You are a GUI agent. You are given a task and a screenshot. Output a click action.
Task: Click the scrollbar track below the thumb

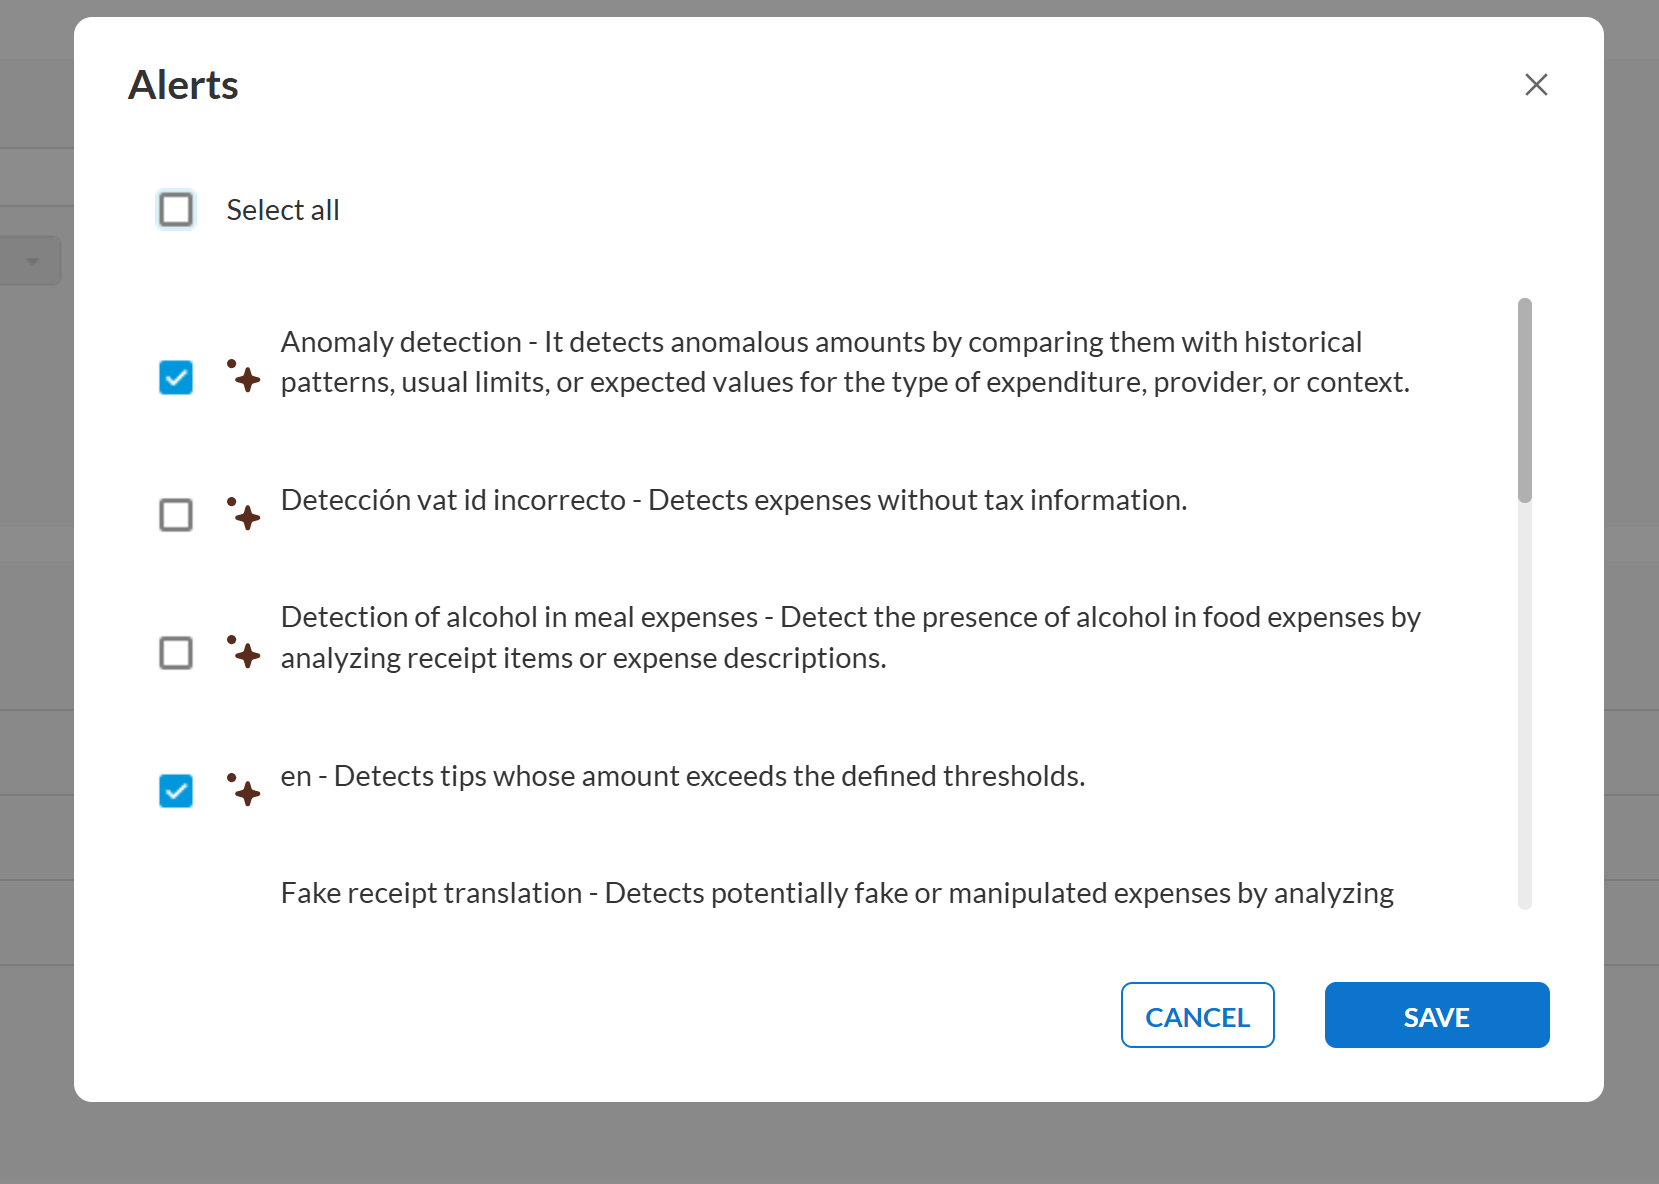point(1525,705)
